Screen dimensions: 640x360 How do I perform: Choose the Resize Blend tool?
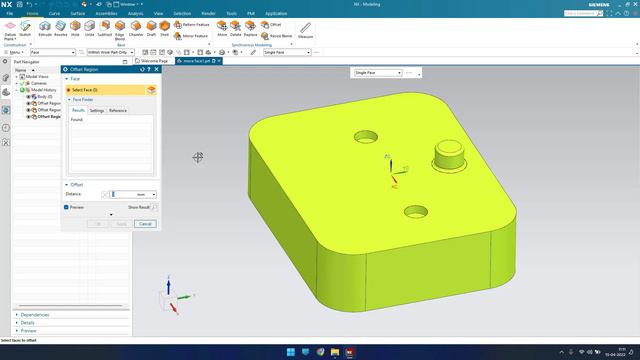[276, 36]
